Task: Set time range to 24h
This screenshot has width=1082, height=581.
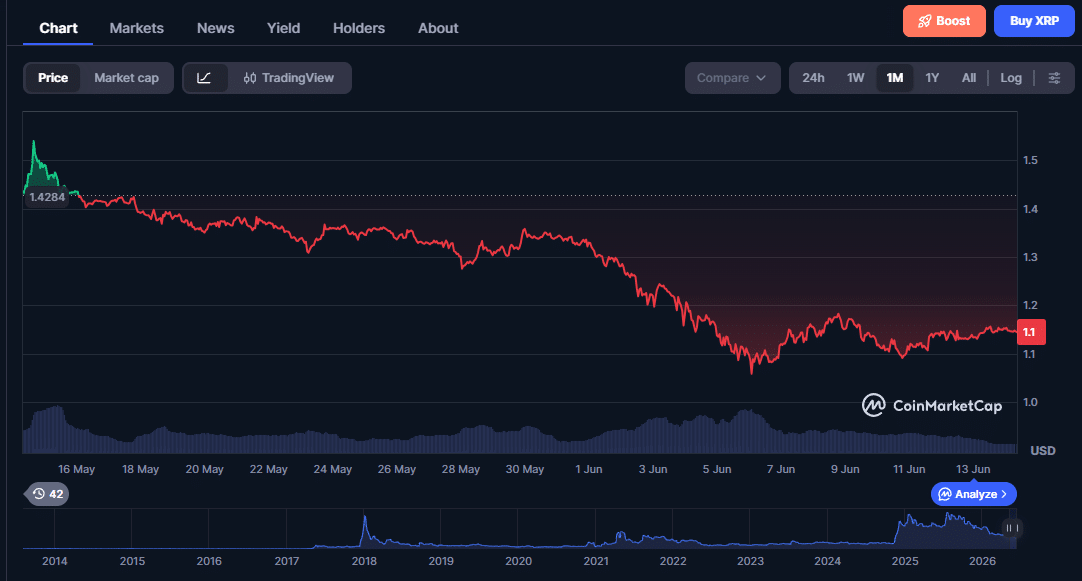Action: click(813, 78)
